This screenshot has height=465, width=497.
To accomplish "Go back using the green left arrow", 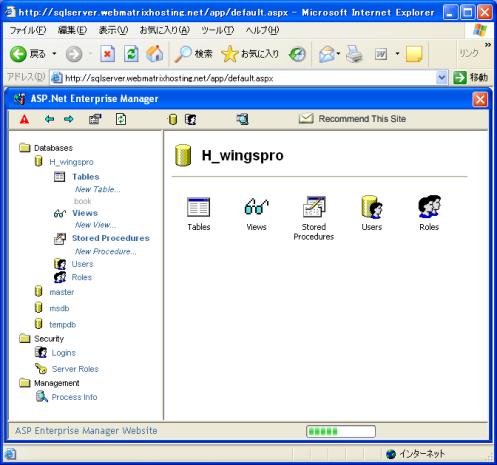I will click(49, 119).
